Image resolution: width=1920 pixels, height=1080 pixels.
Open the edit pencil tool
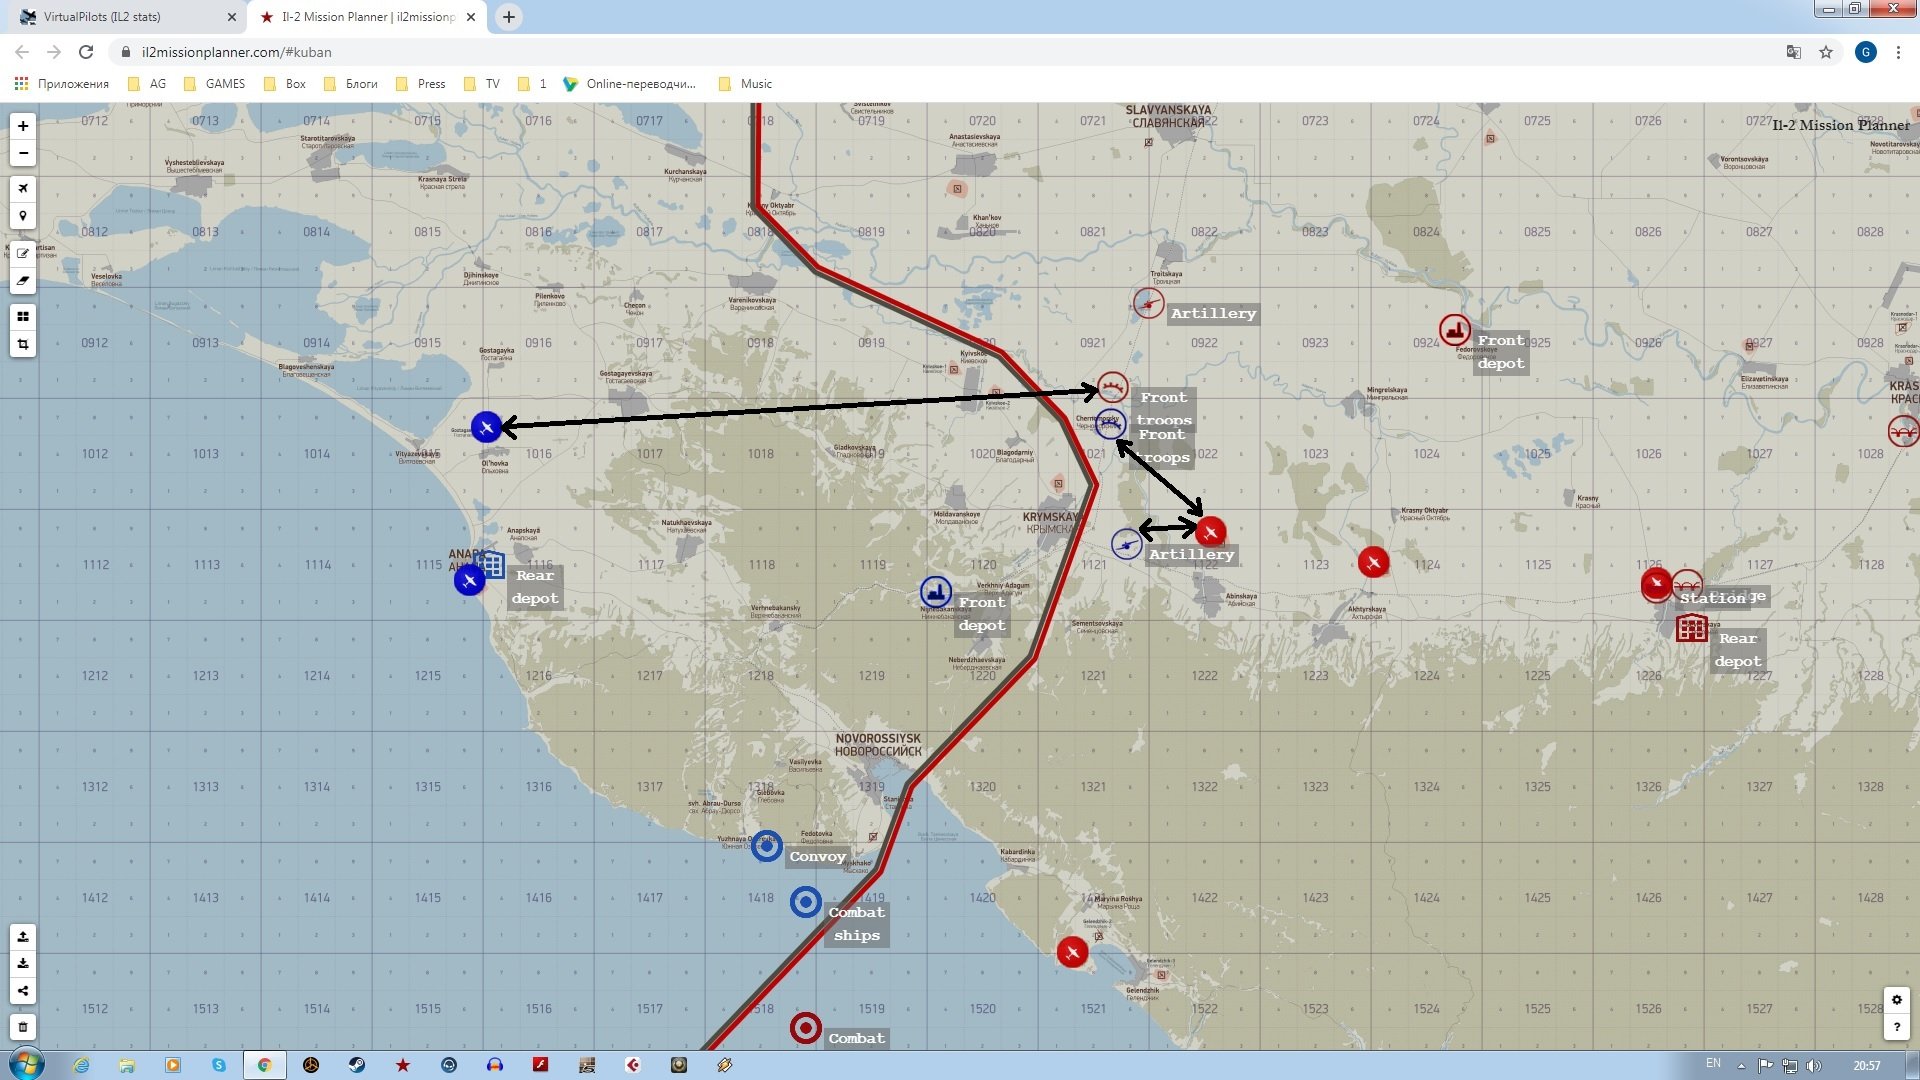click(x=22, y=253)
